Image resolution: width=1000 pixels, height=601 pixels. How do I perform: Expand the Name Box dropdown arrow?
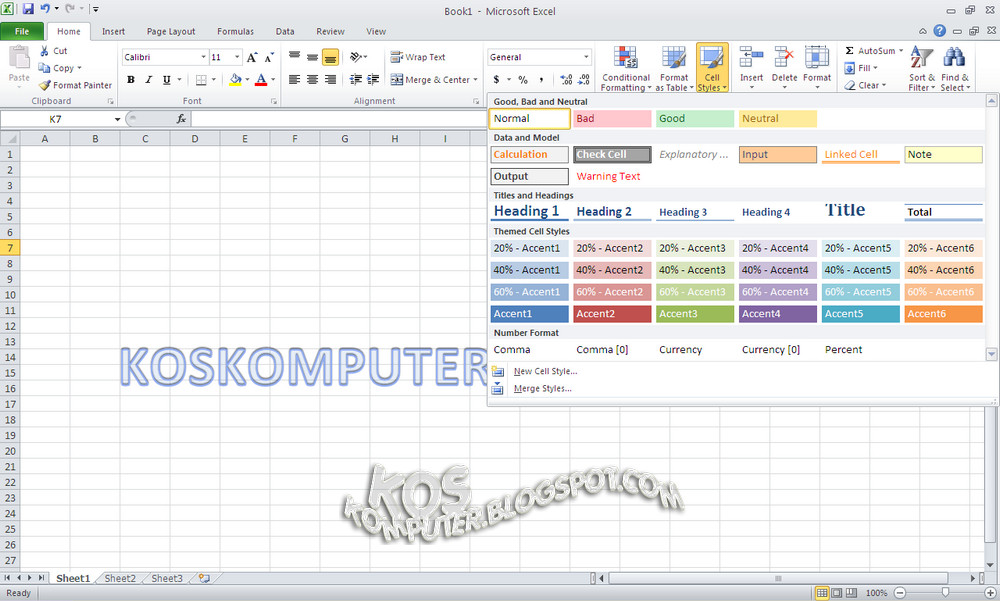(x=117, y=119)
